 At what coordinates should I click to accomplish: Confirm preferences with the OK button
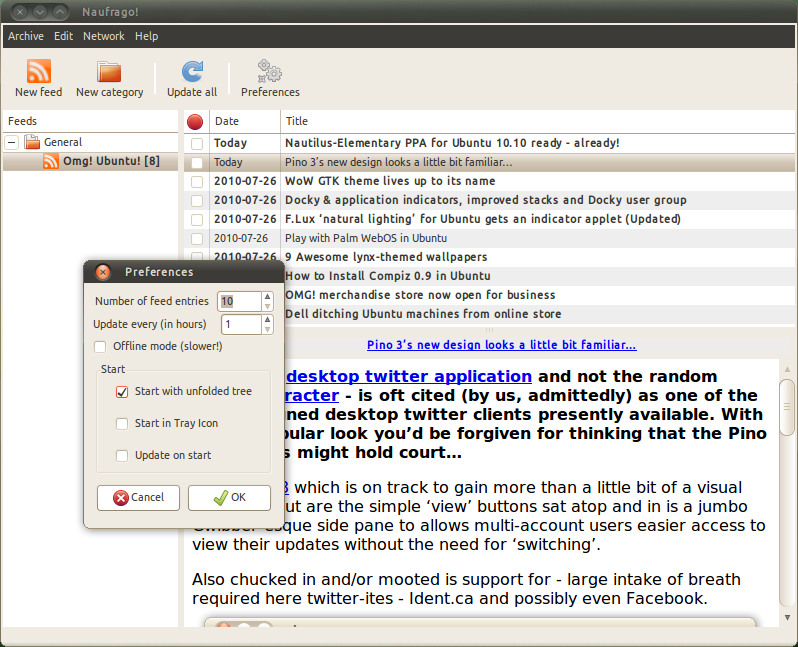point(230,498)
